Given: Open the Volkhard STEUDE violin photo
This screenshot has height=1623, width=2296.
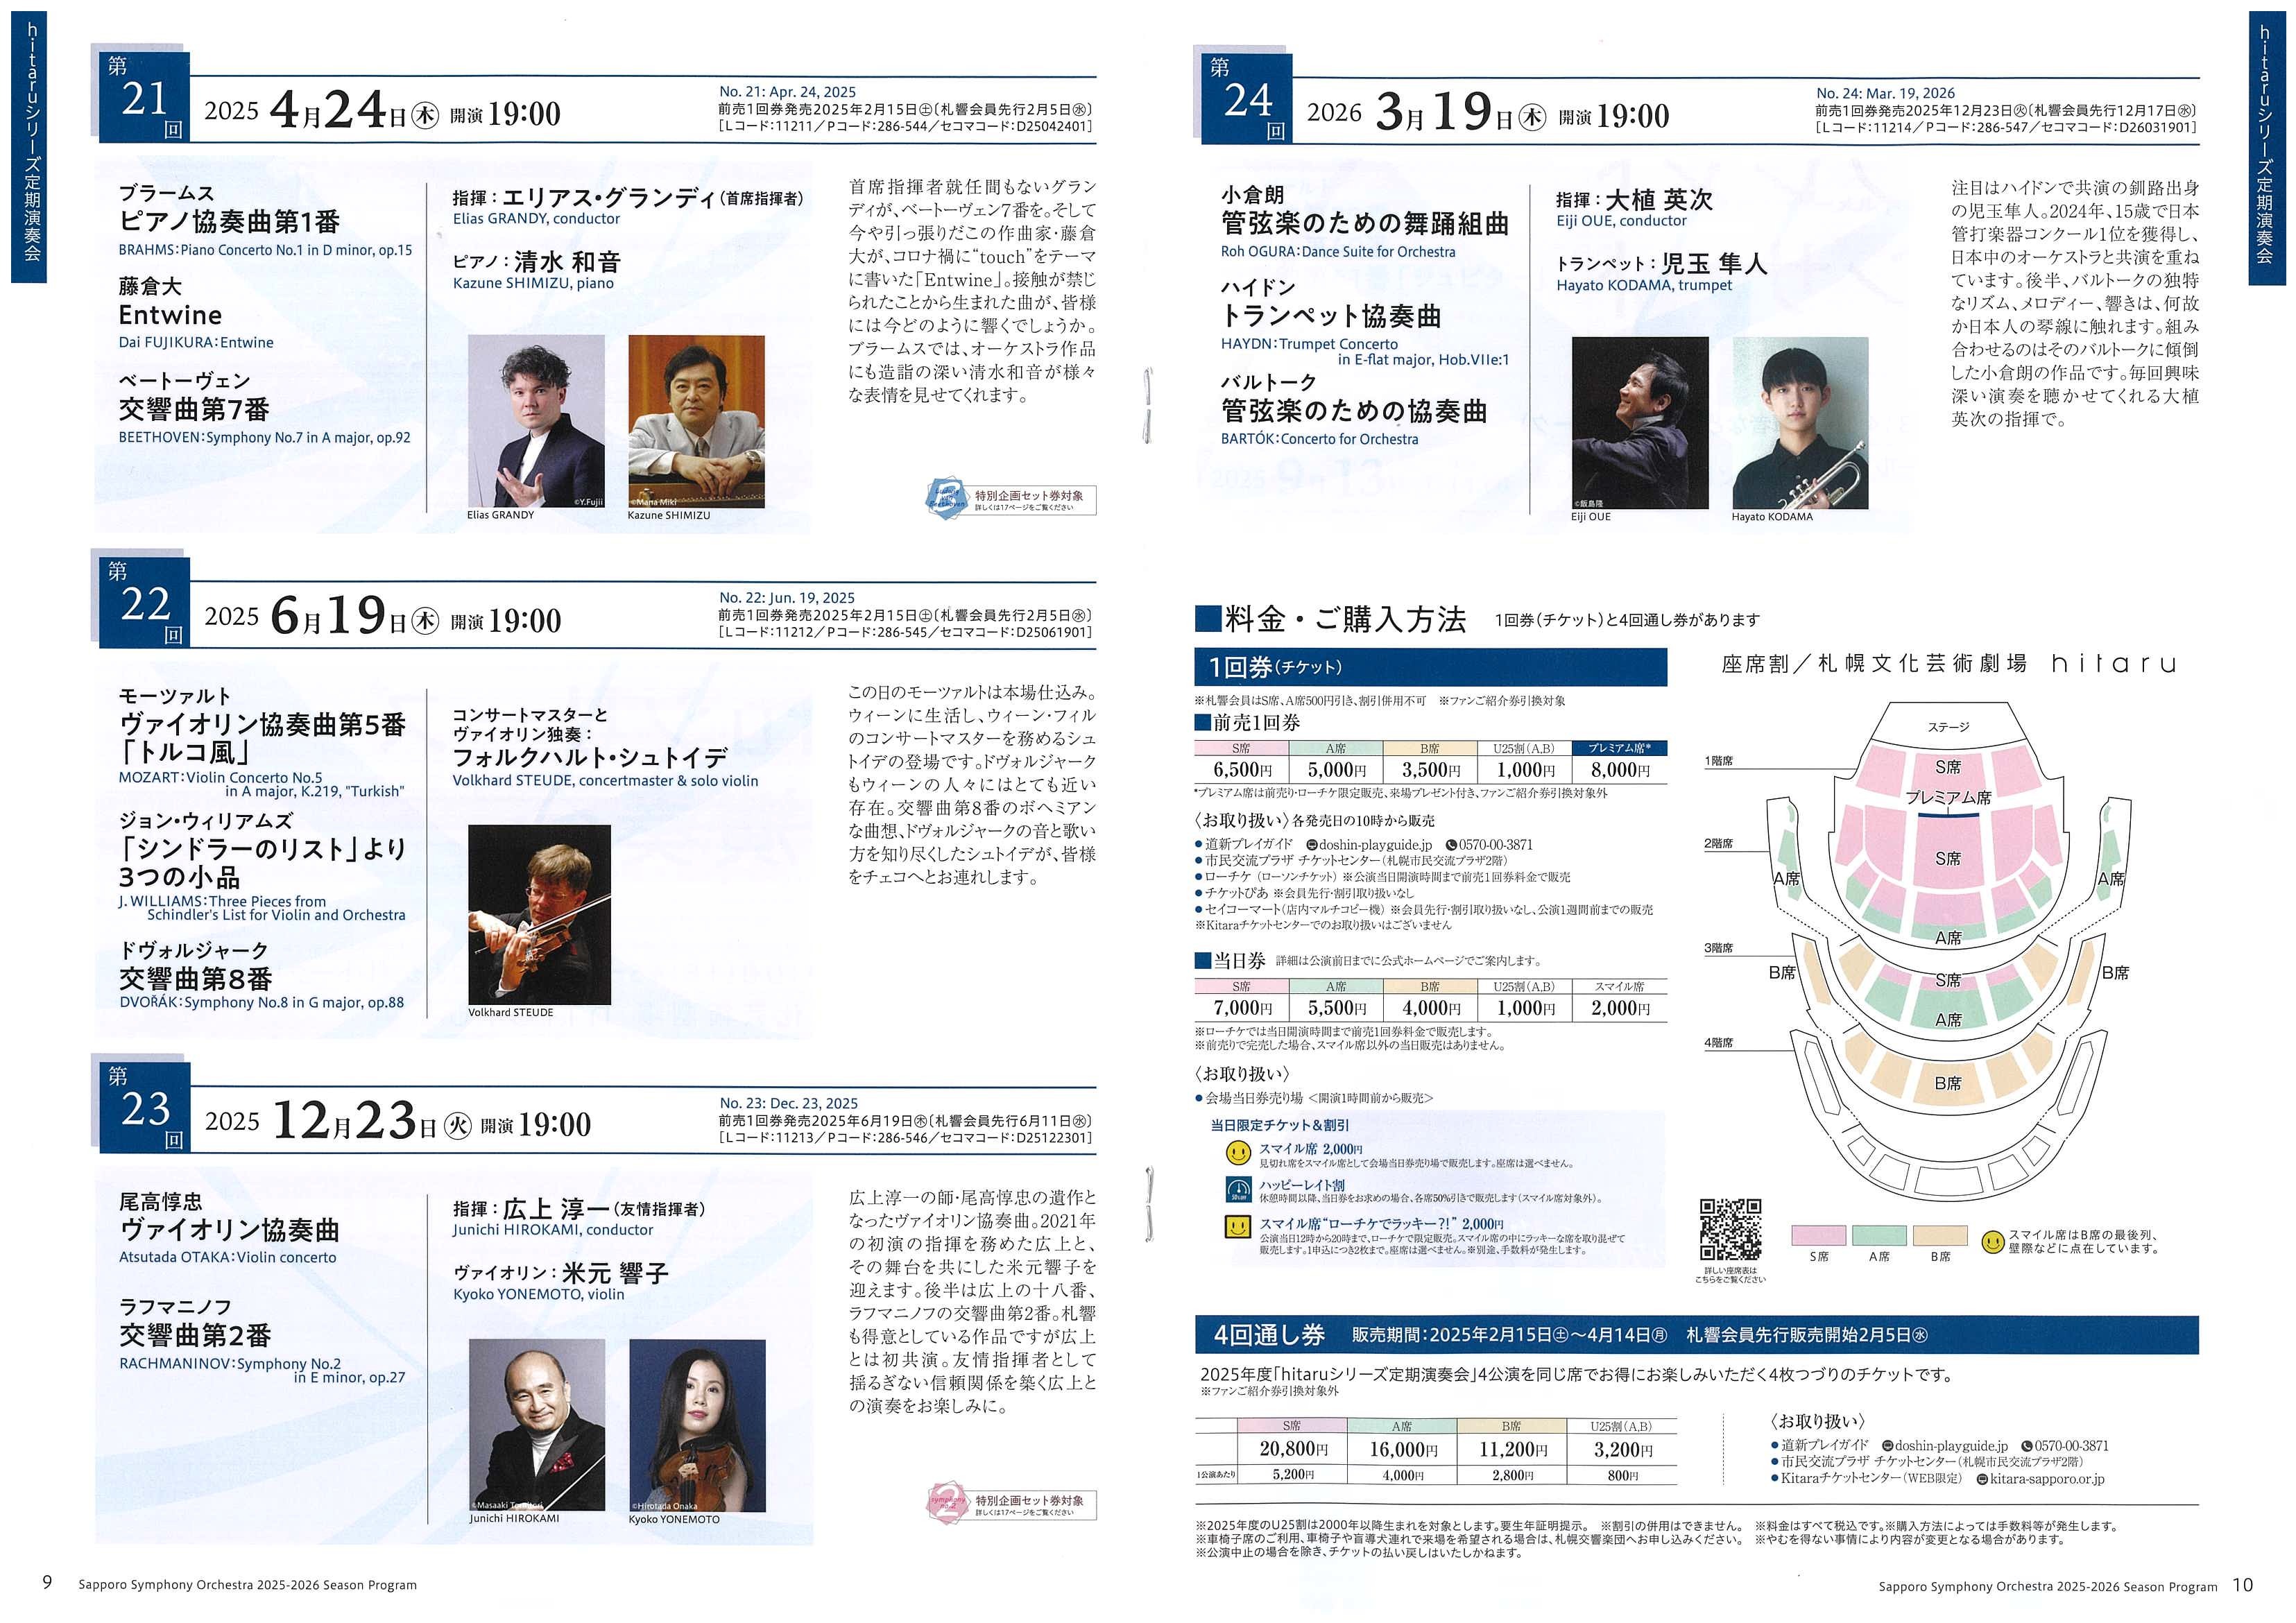Looking at the screenshot, I should [x=539, y=915].
